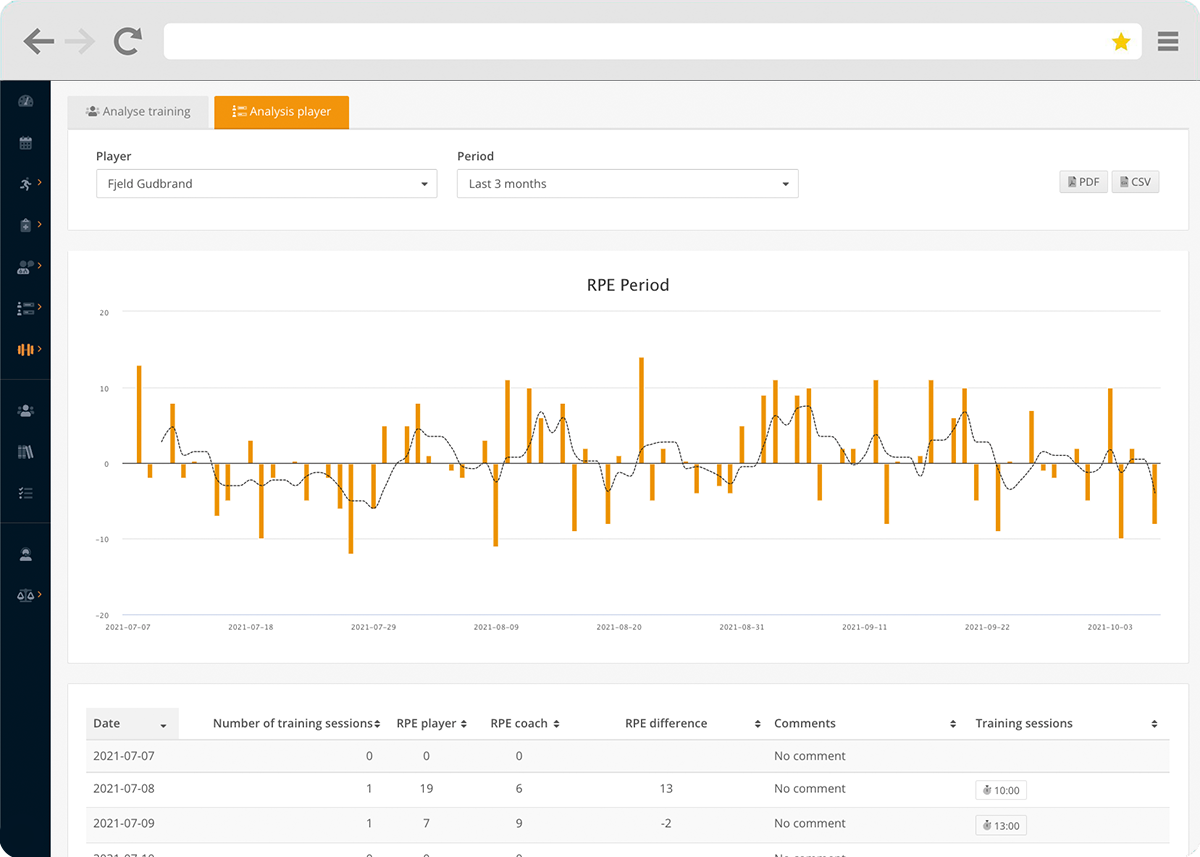
Task: Click the 2021-08-31 x-axis label
Action: [742, 627]
